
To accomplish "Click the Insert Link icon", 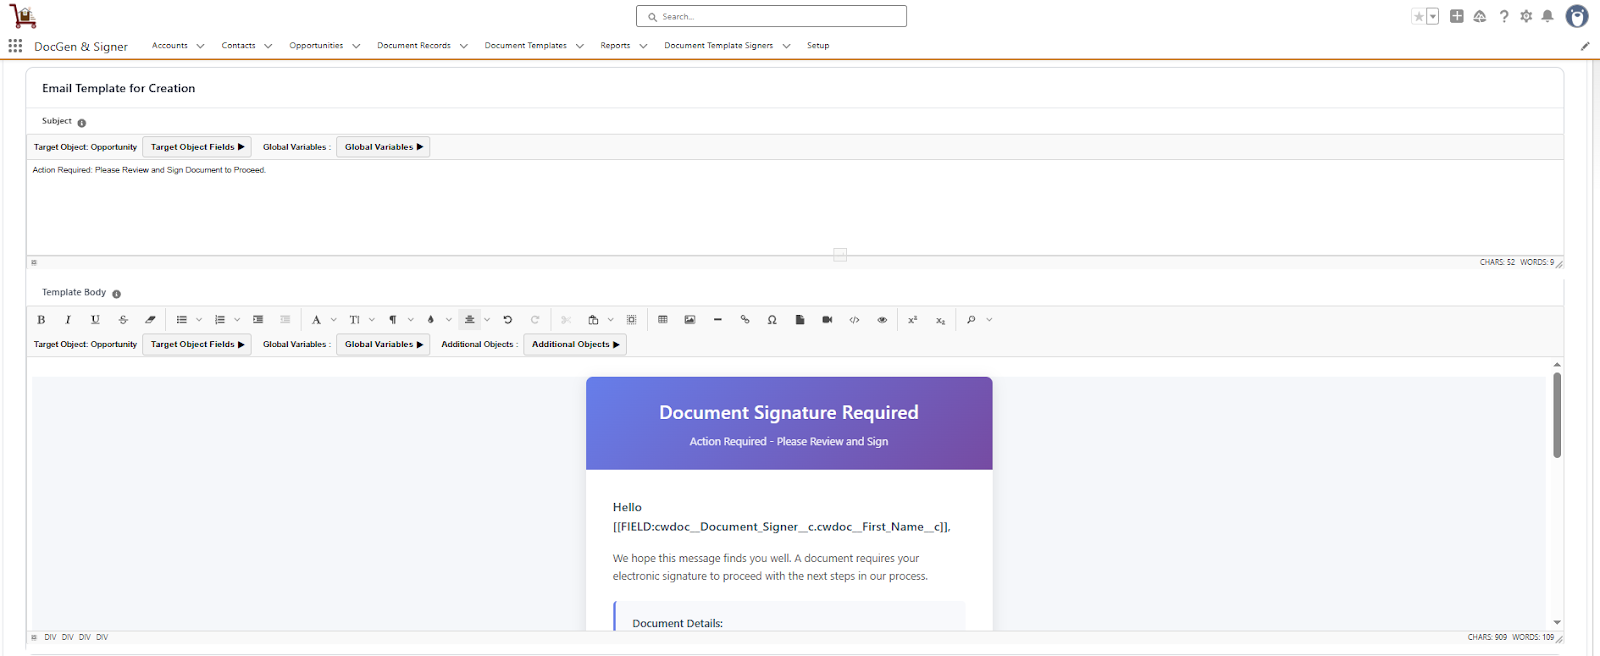I will [745, 320].
